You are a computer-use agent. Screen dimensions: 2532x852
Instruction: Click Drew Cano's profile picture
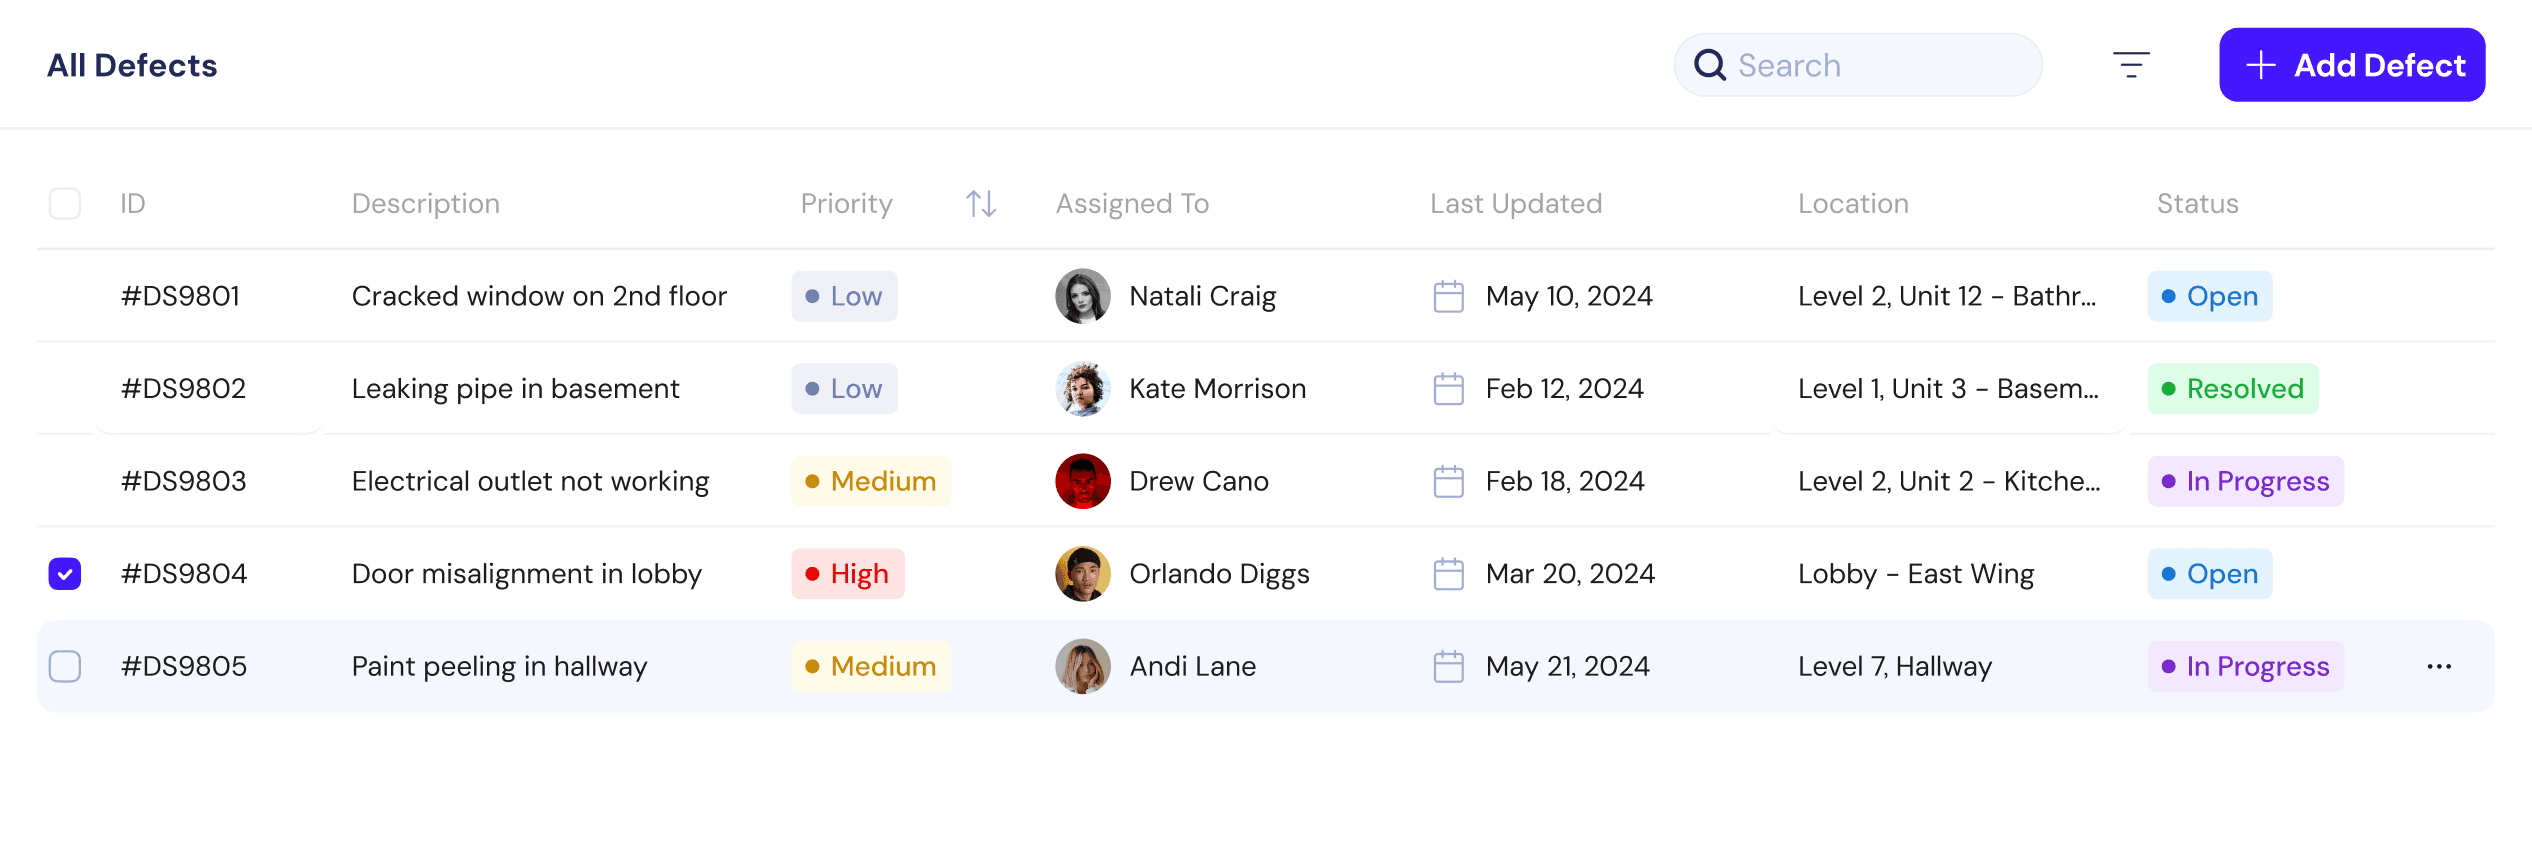tap(1083, 481)
